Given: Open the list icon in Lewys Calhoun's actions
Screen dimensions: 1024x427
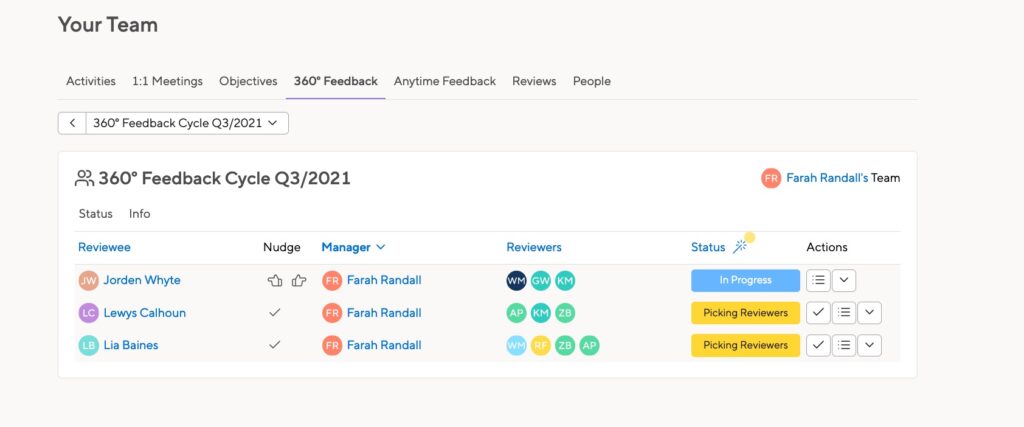Looking at the screenshot, I should [844, 313].
